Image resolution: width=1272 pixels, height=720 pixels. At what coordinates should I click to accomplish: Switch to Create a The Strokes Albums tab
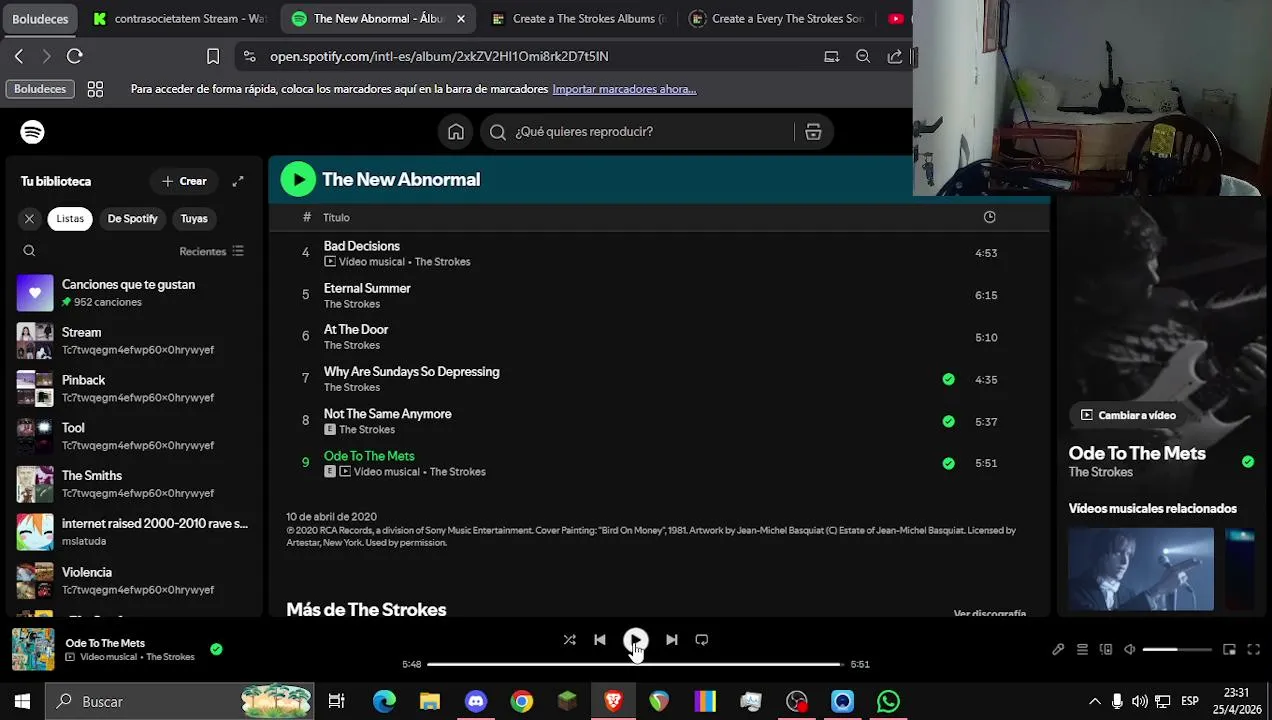tap(577, 19)
